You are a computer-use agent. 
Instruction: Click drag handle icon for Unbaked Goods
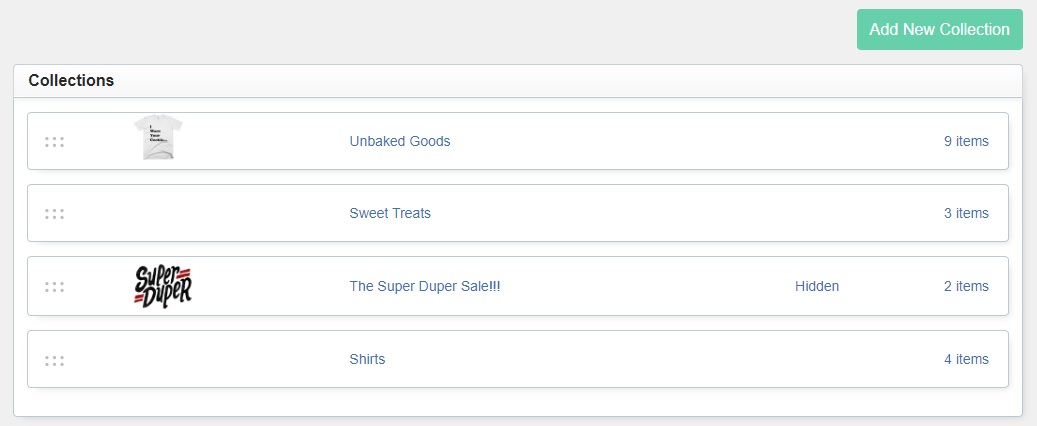(x=54, y=142)
